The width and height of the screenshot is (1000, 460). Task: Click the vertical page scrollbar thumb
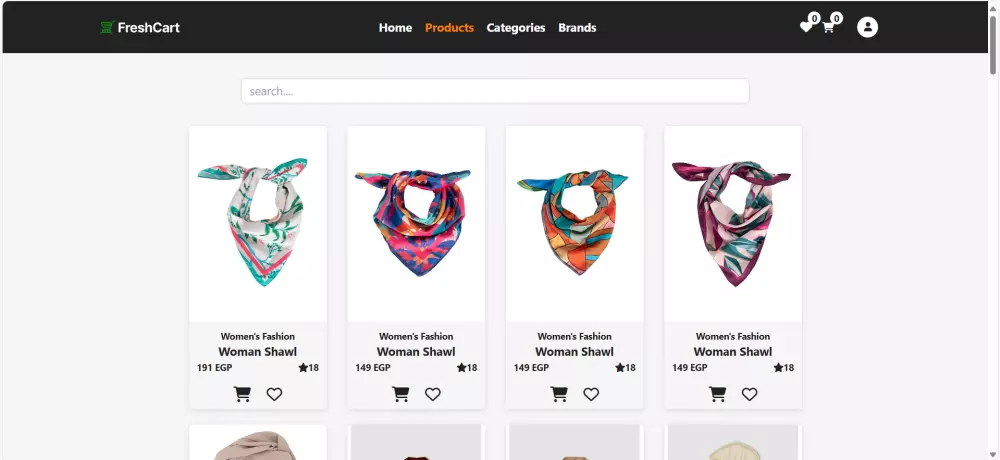pos(993,45)
